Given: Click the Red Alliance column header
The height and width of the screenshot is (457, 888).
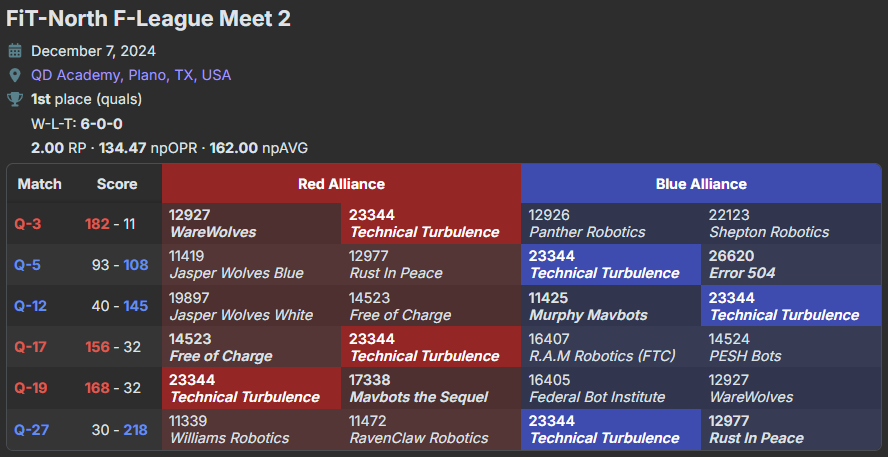Looking at the screenshot, I should pos(341,184).
